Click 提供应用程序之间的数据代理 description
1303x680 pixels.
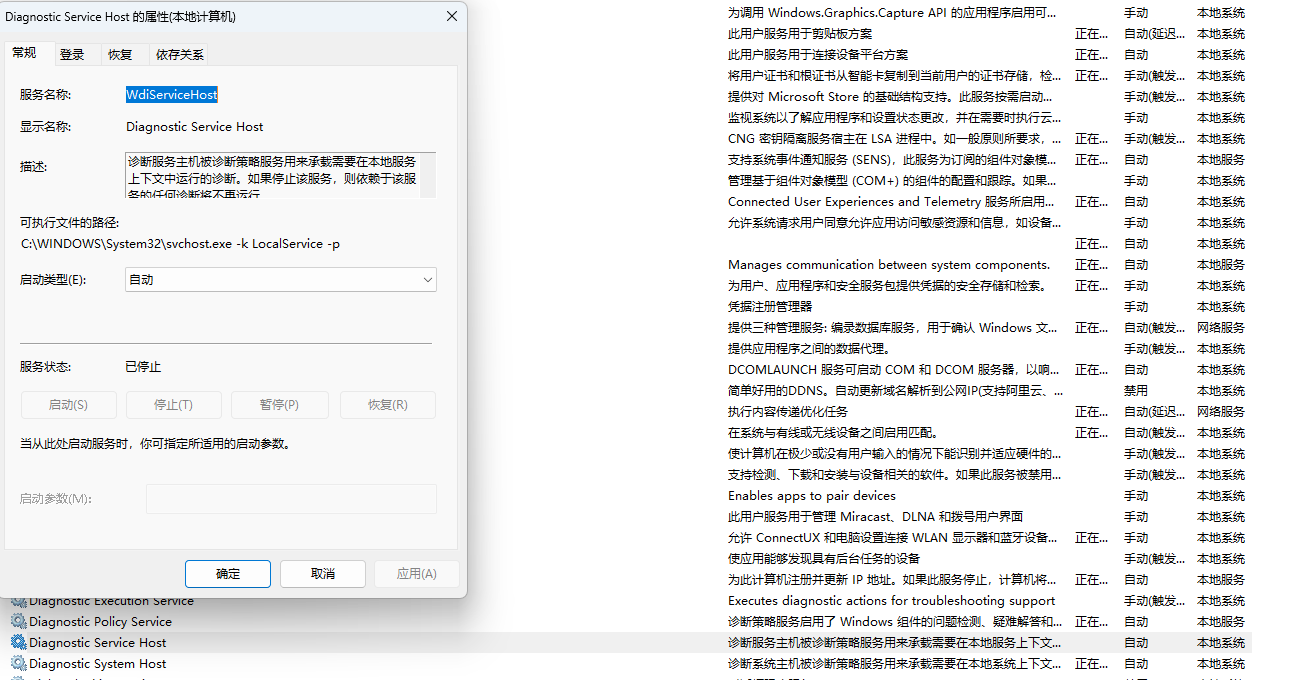tap(808, 349)
